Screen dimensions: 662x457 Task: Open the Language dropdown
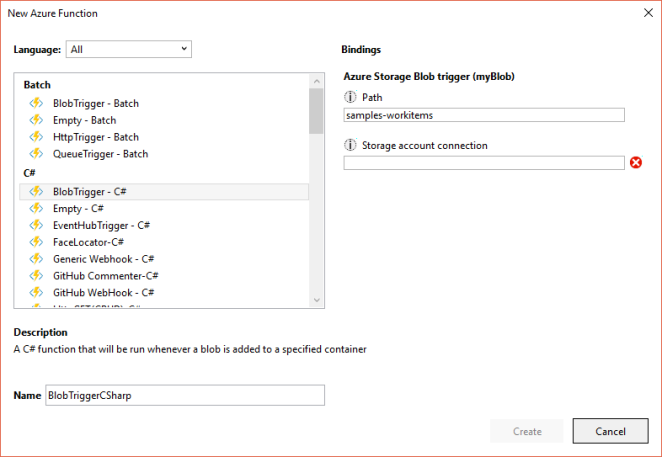[128, 49]
